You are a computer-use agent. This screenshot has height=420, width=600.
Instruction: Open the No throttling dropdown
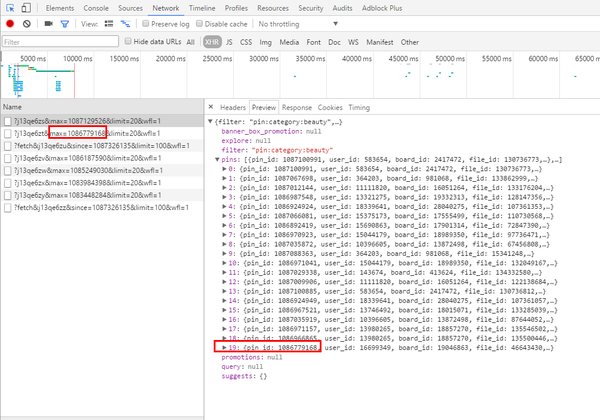298,24
